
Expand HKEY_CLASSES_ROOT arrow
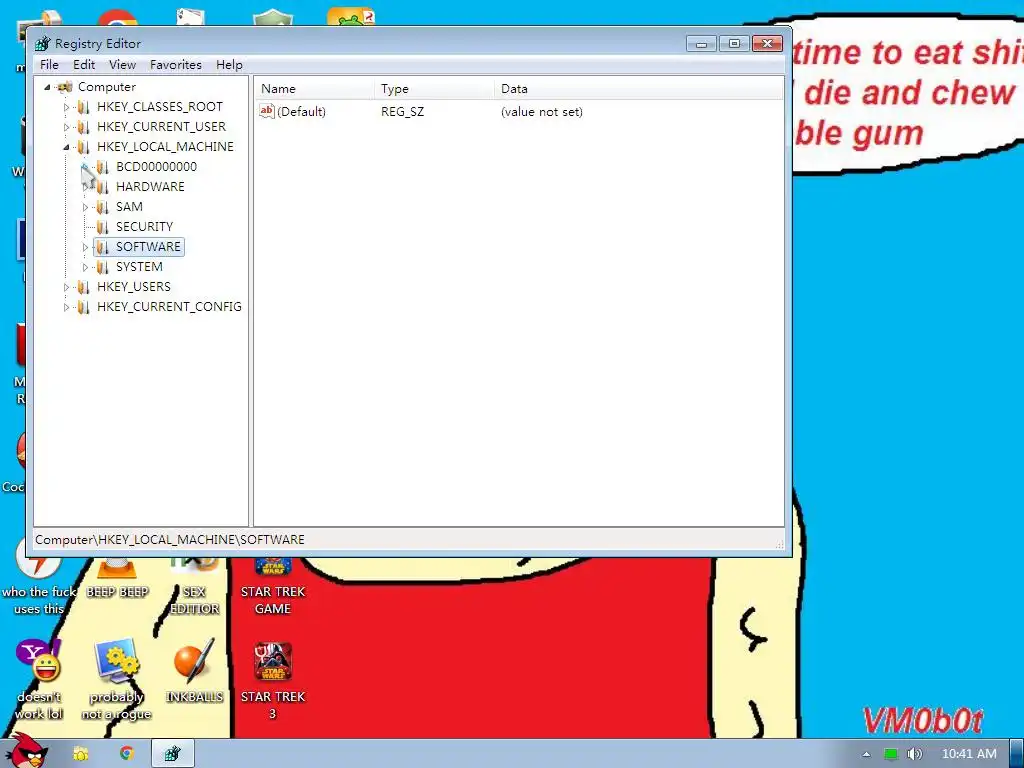pos(66,107)
